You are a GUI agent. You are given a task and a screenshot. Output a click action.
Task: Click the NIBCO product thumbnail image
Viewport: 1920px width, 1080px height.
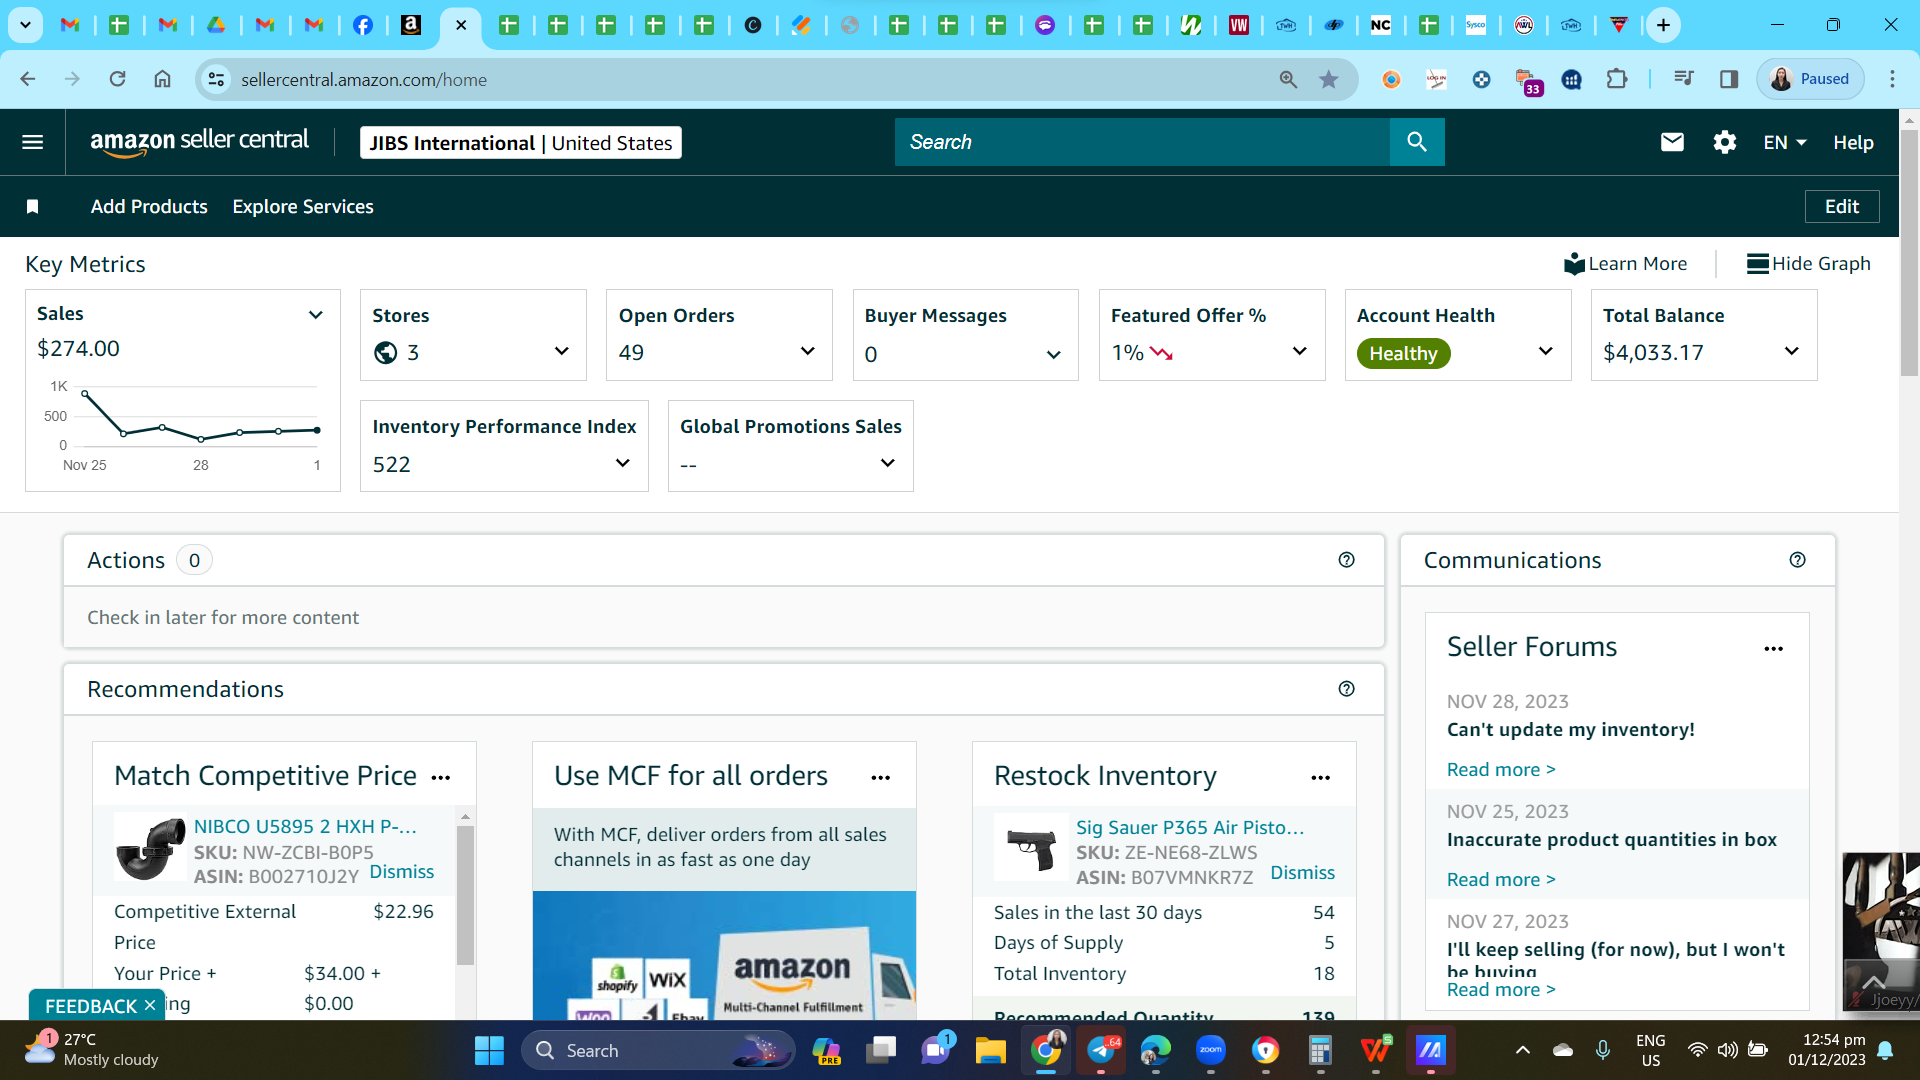pos(150,848)
